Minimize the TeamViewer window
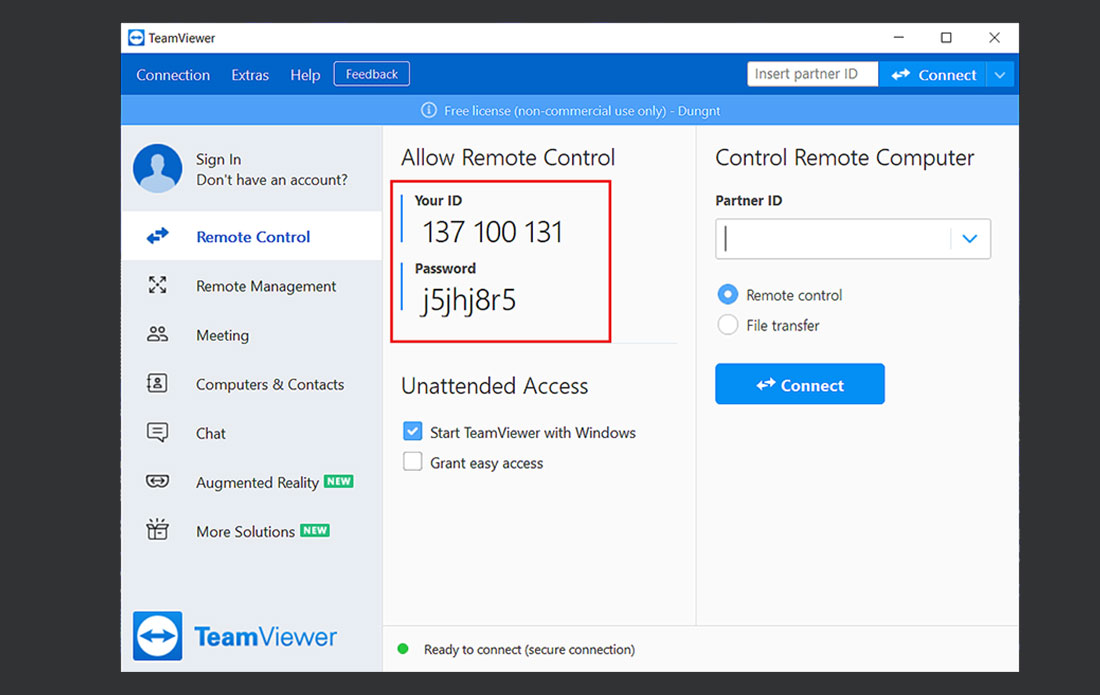Viewport: 1100px width, 695px height. click(x=899, y=37)
